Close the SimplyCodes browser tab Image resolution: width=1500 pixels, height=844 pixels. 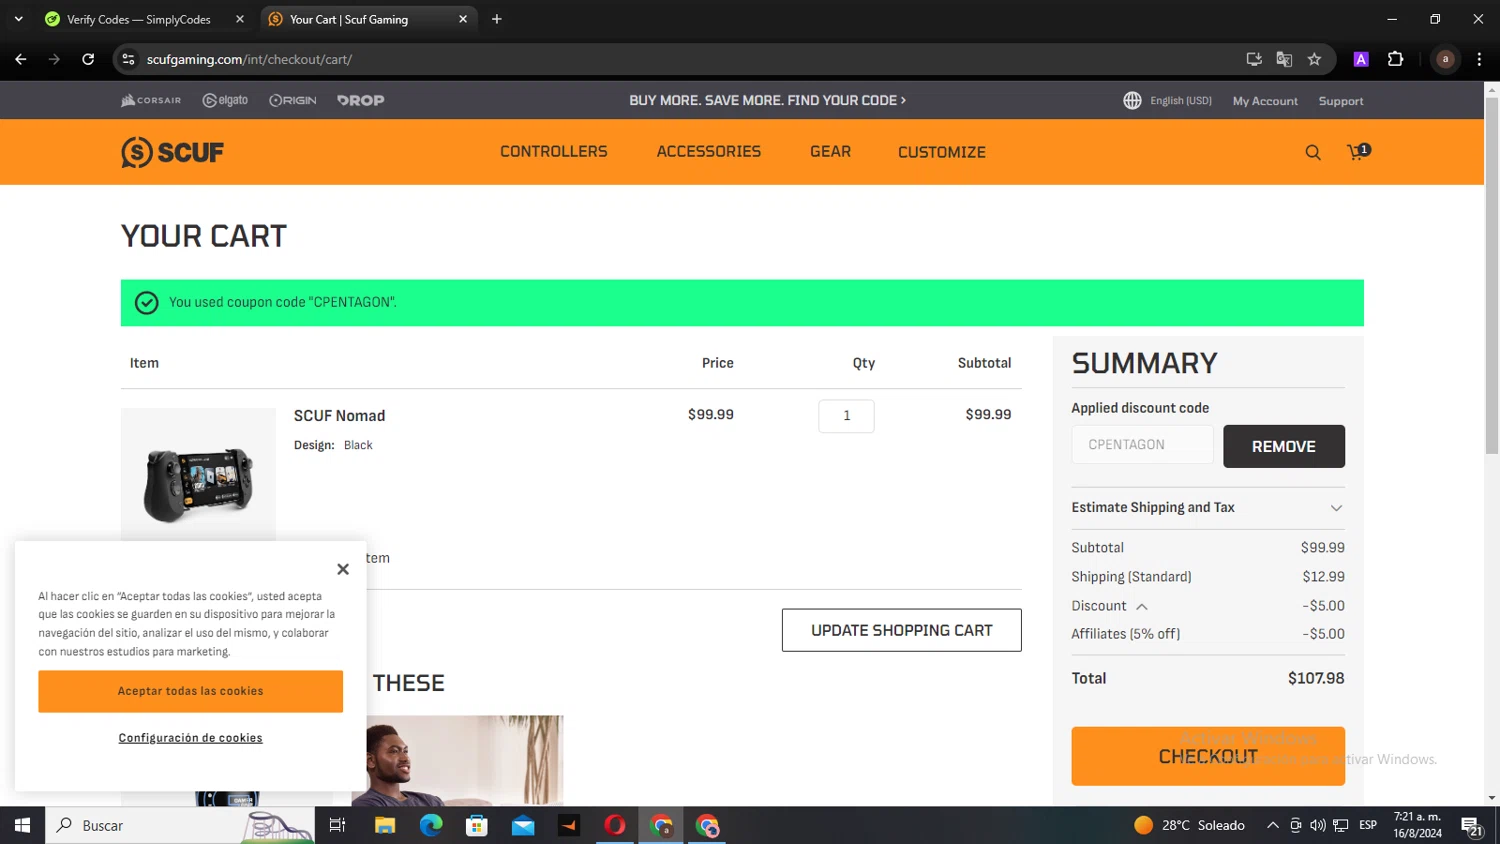pos(240,19)
